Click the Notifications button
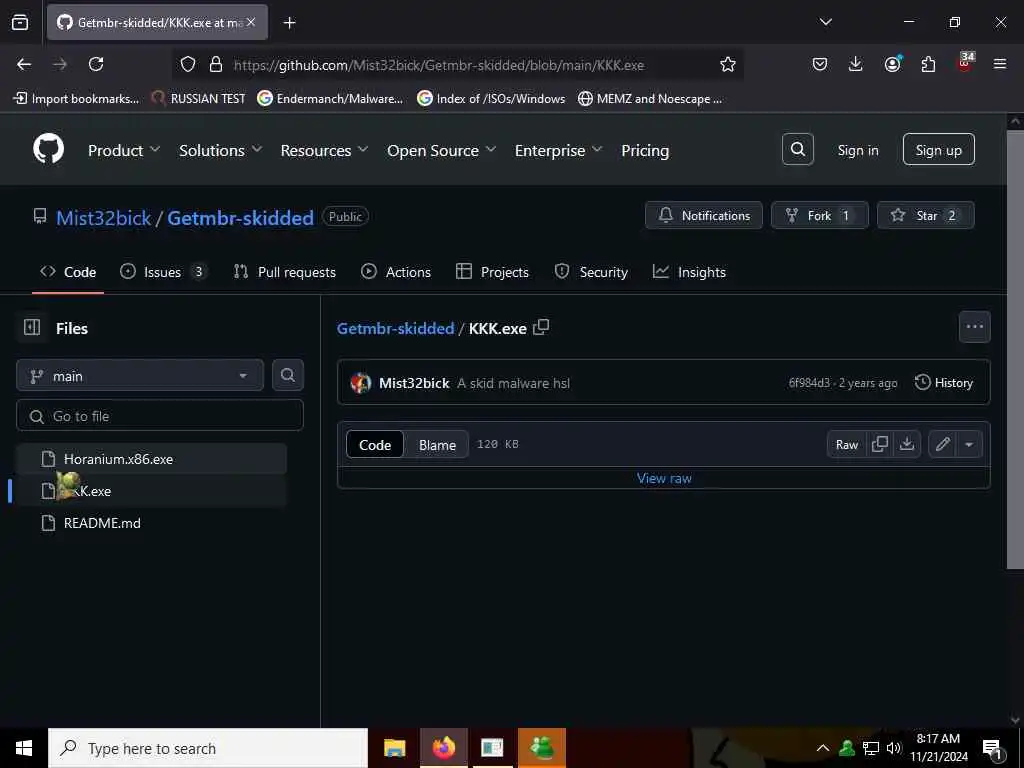The width and height of the screenshot is (1024, 768). click(x=704, y=216)
